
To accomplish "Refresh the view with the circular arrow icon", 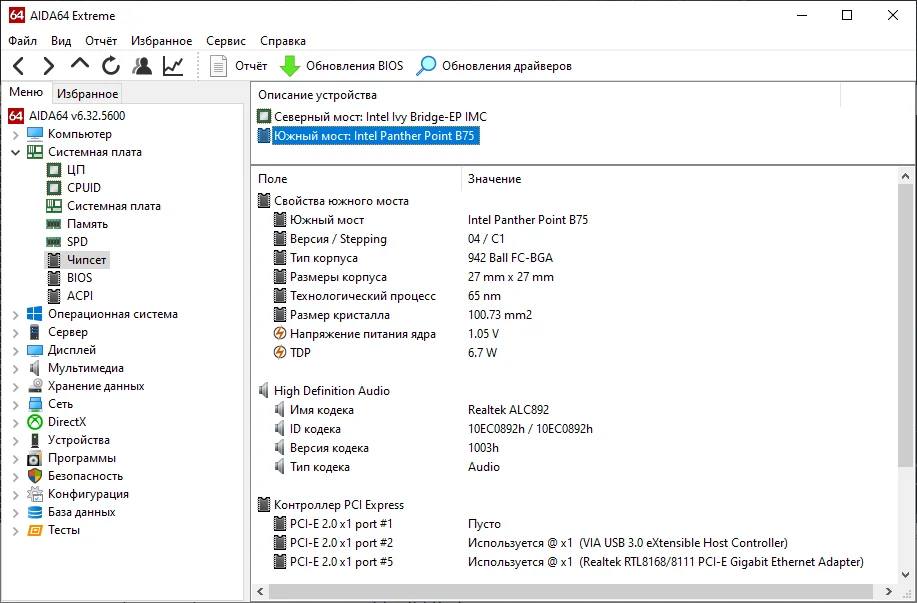I will 111,66.
